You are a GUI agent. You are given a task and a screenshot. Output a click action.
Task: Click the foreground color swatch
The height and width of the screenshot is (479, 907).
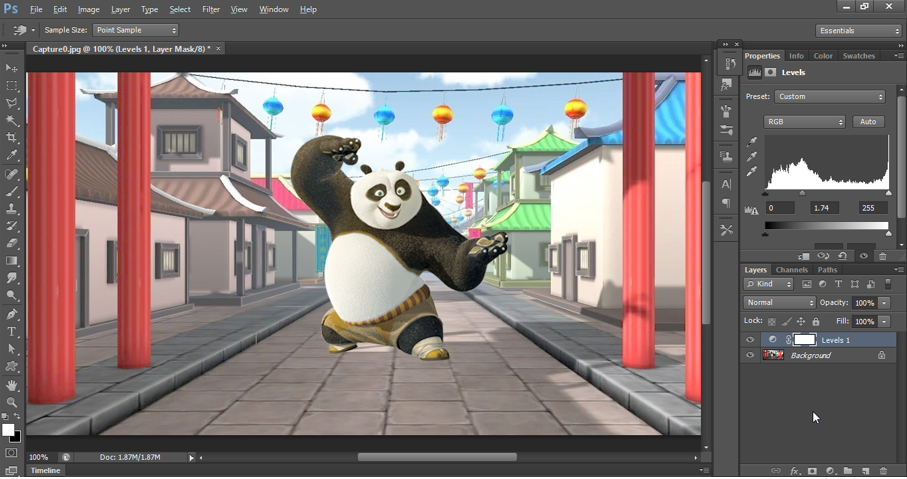(x=8, y=430)
